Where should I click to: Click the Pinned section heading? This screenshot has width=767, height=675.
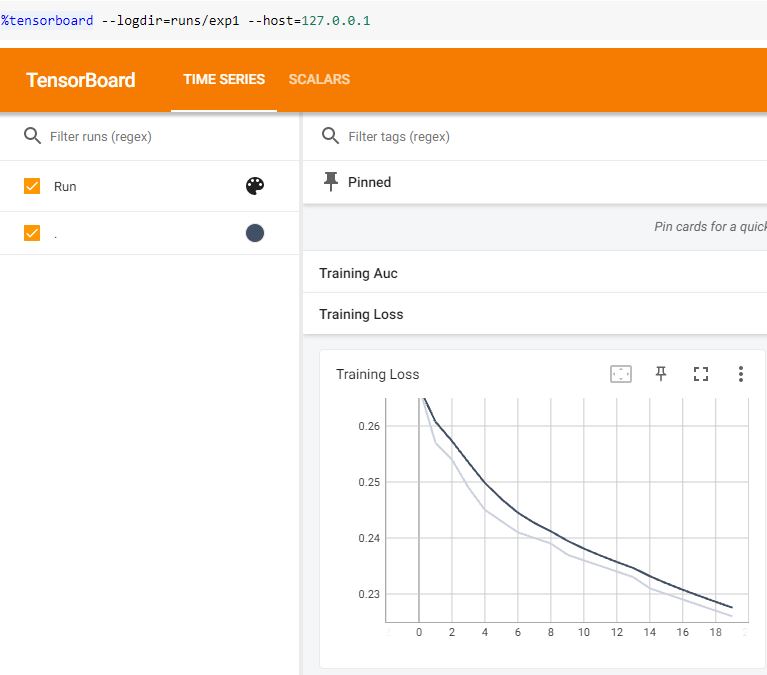[369, 182]
